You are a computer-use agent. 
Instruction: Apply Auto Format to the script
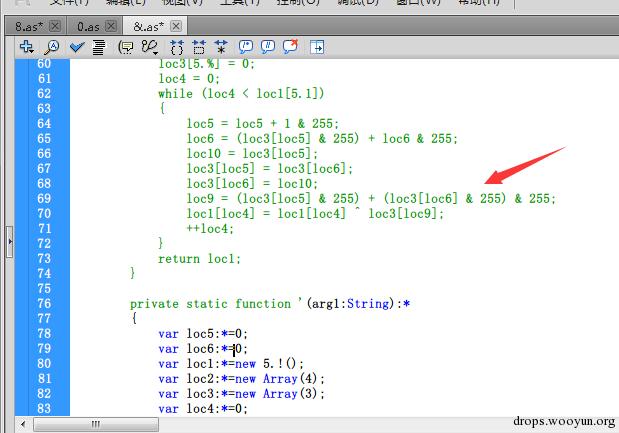click(x=99, y=46)
